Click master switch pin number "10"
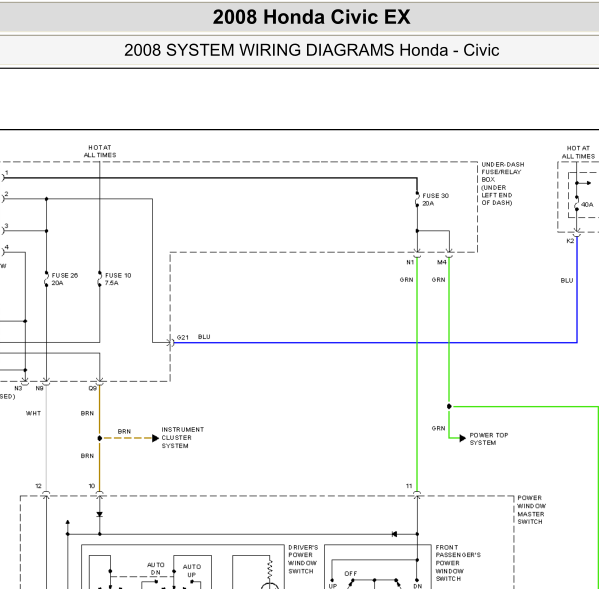599x589 pixels. 92,486
